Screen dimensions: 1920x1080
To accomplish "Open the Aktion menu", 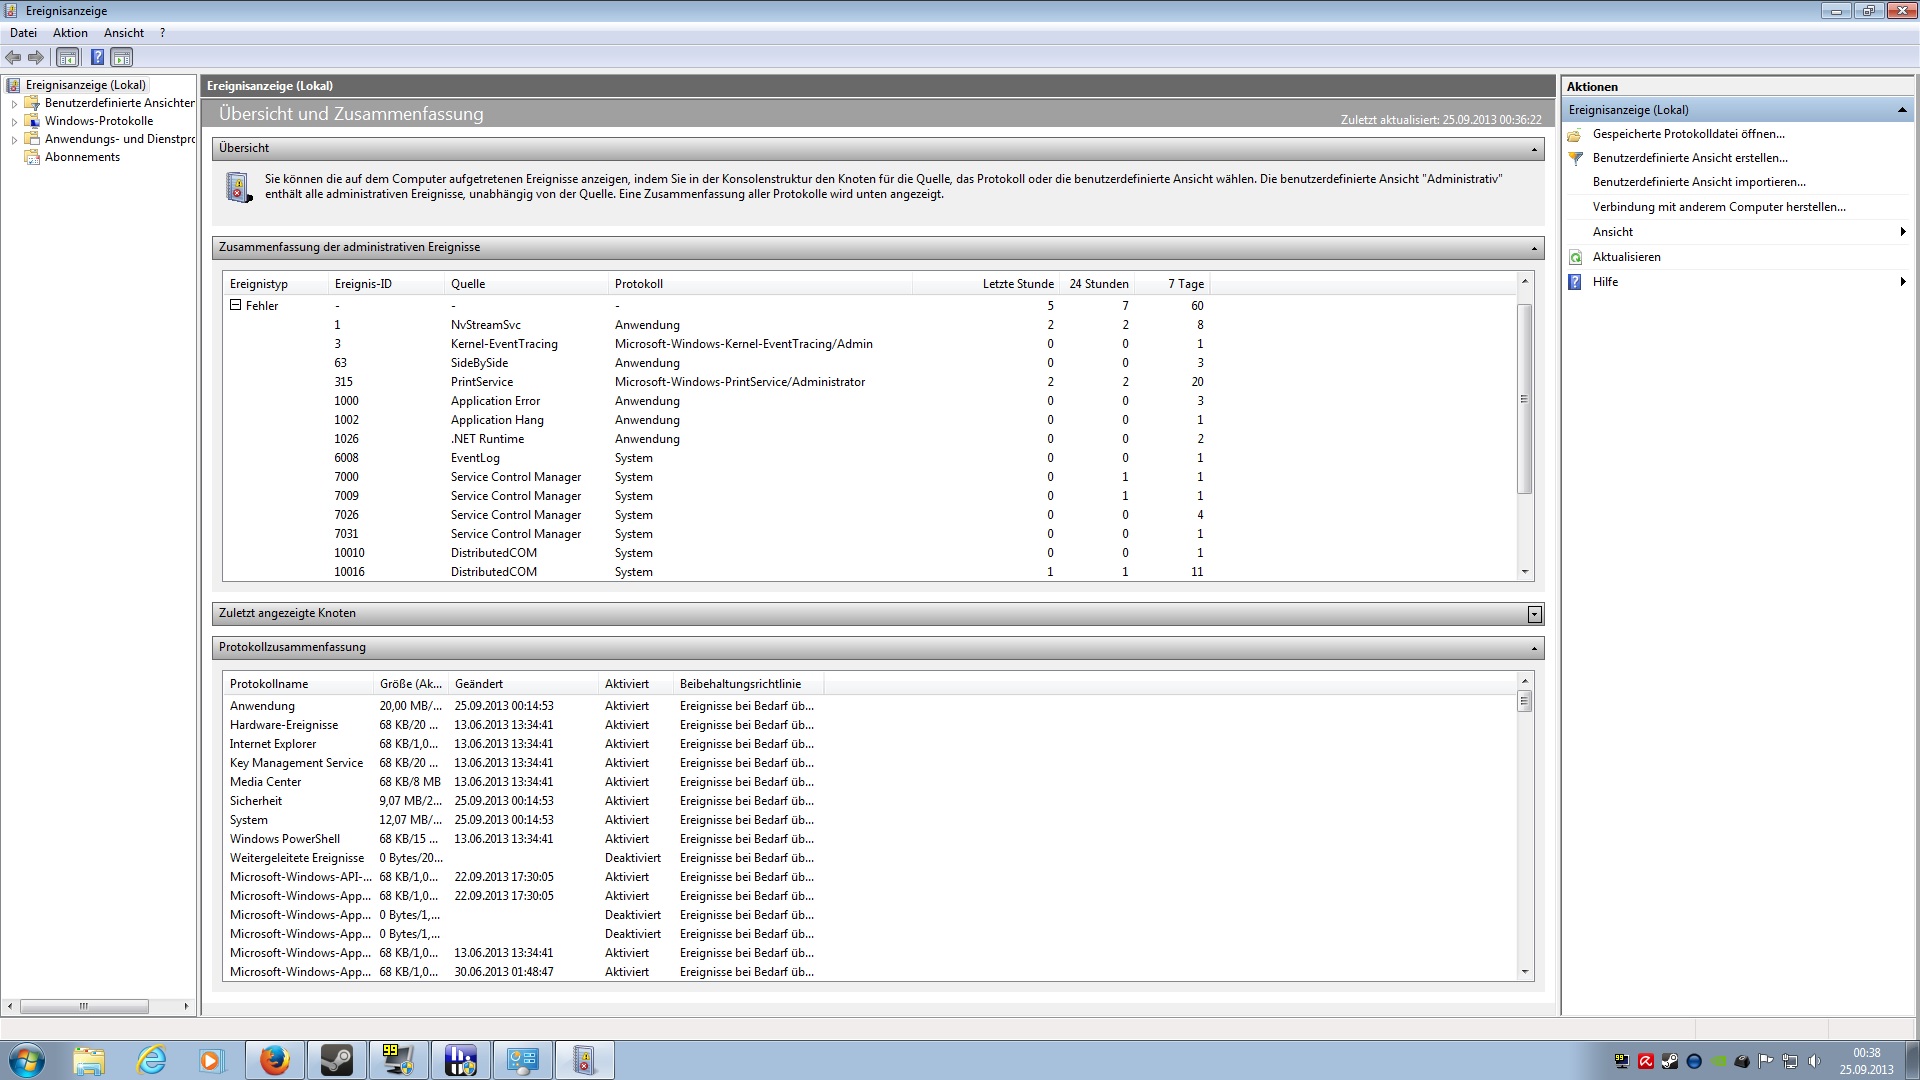I will click(70, 33).
